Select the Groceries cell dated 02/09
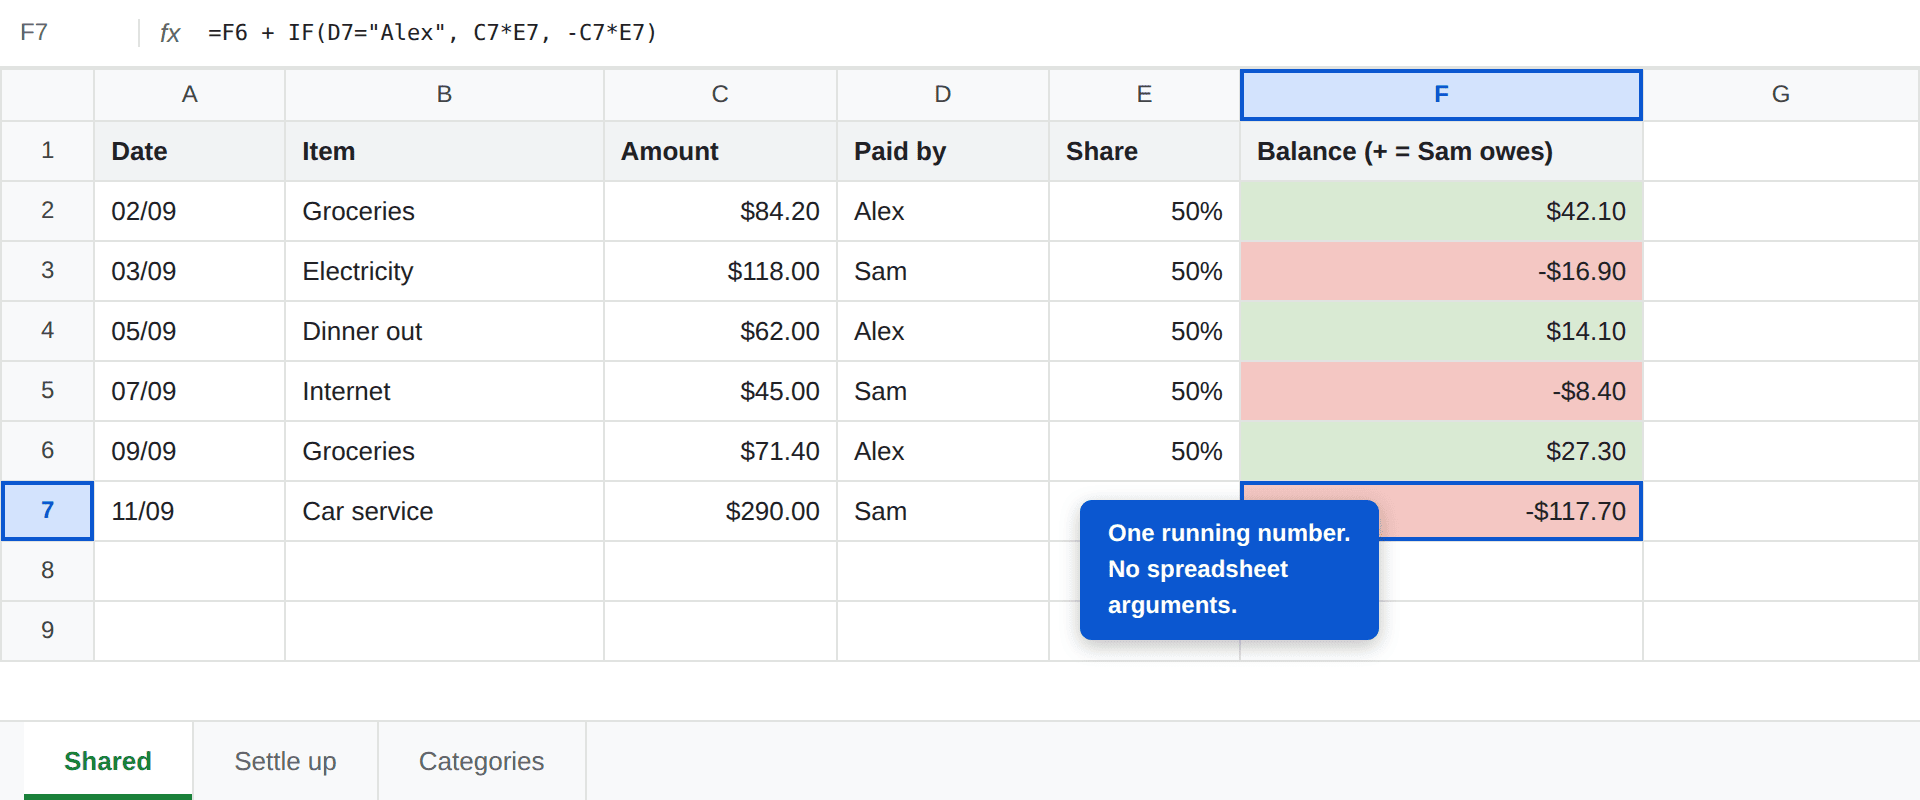Viewport: 1920px width, 800px height. click(444, 211)
